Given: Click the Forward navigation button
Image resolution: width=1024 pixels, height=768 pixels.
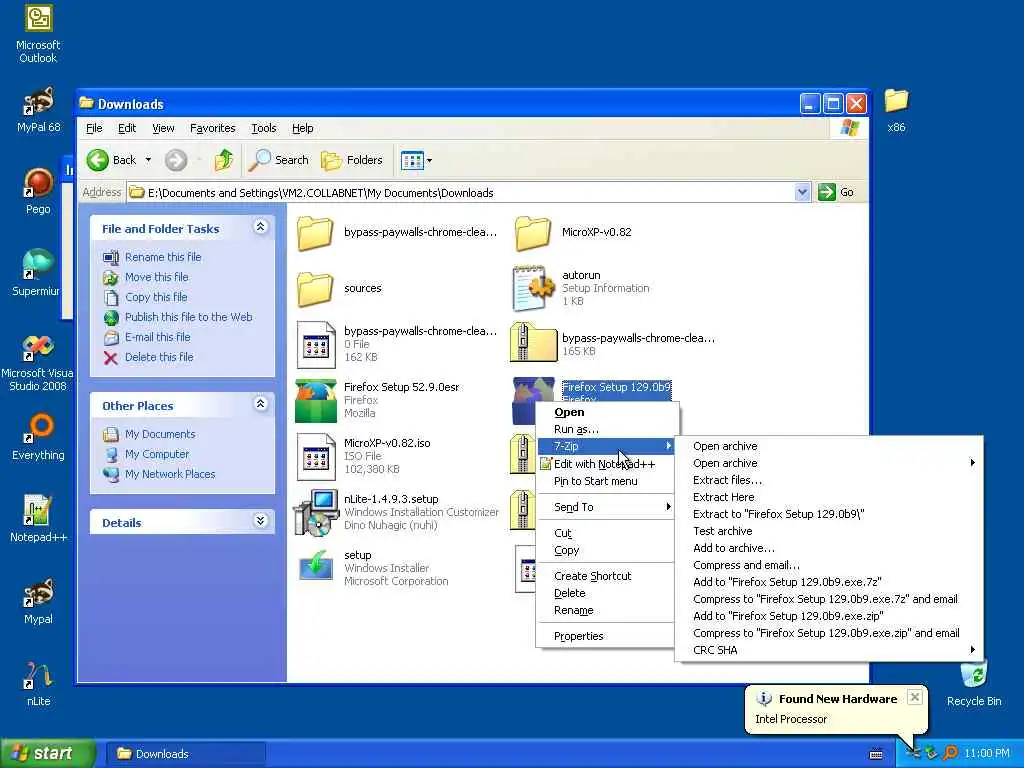Looking at the screenshot, I should pyautogui.click(x=176, y=160).
